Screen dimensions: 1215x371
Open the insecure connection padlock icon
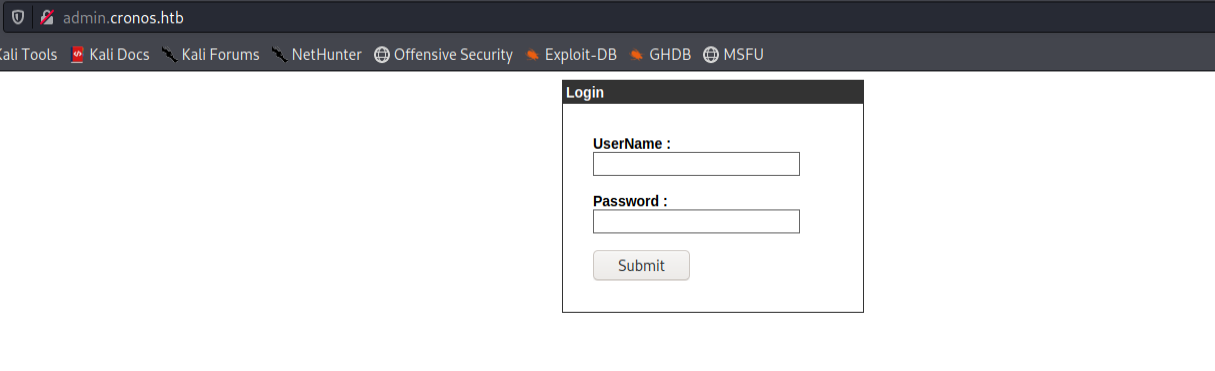(46, 18)
